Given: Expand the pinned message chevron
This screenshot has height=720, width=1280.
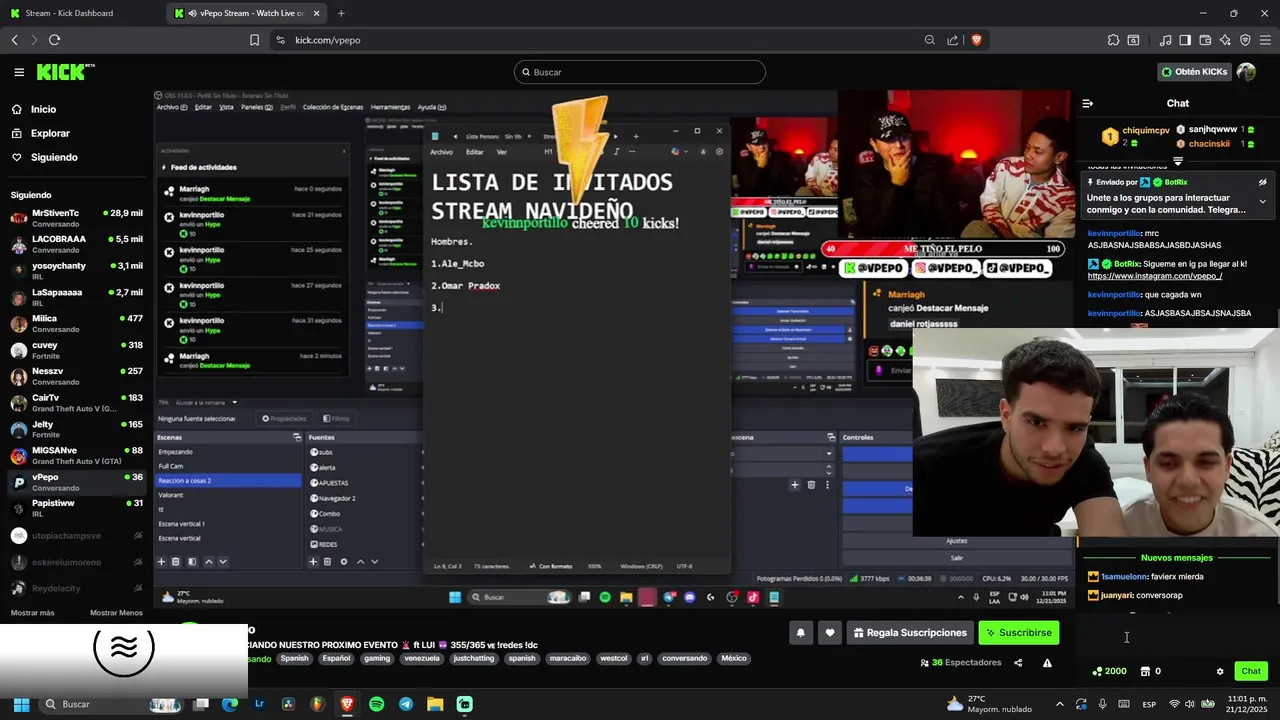Looking at the screenshot, I should point(1263,201).
